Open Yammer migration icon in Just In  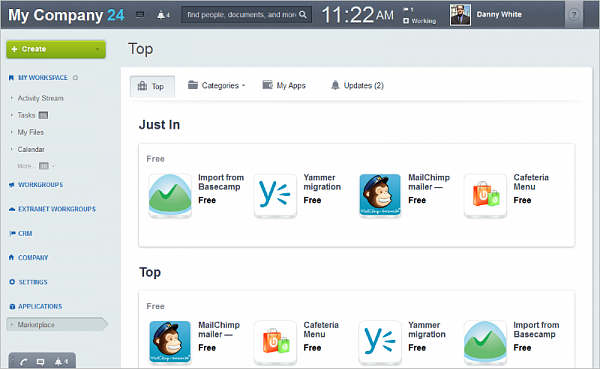275,196
